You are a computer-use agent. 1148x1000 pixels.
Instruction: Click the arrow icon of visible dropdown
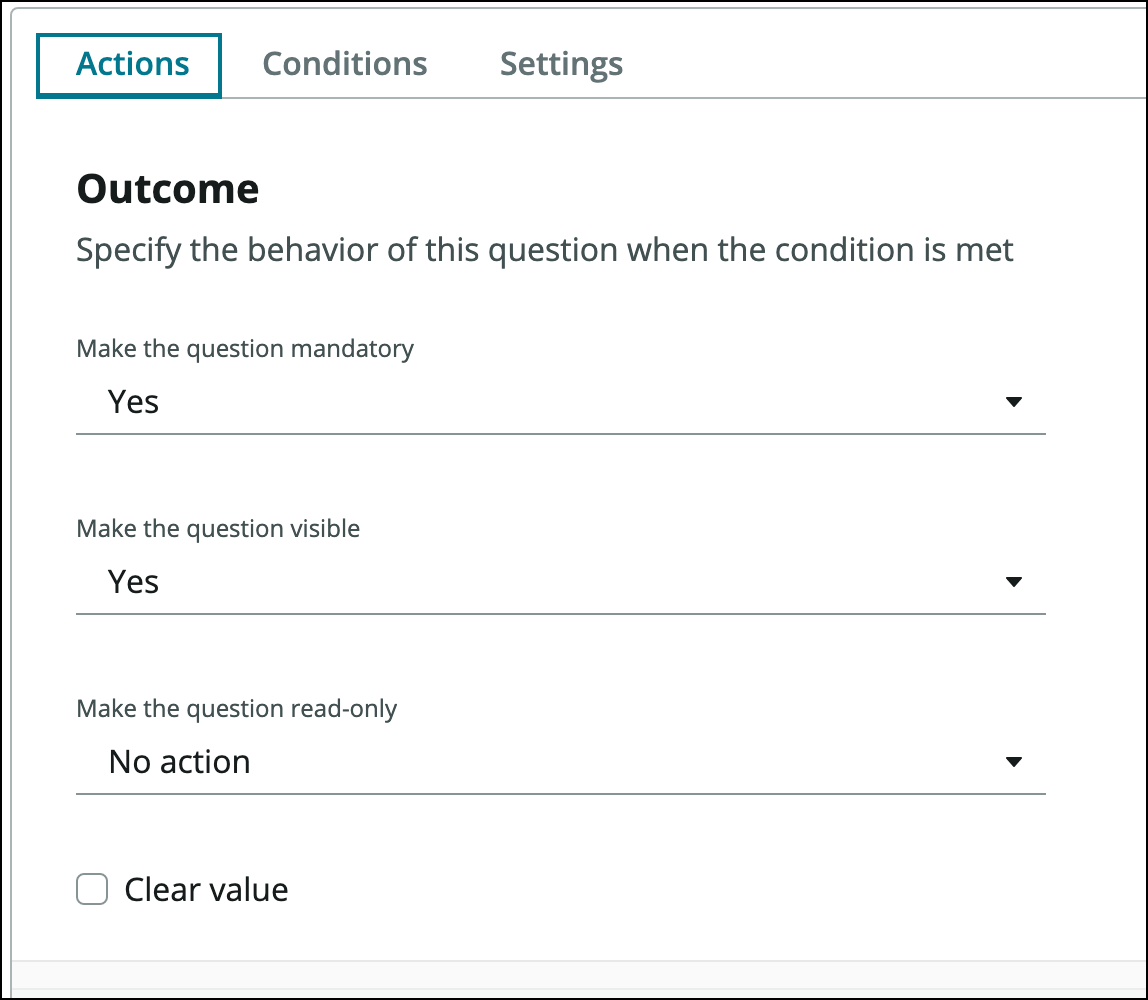(1013, 582)
